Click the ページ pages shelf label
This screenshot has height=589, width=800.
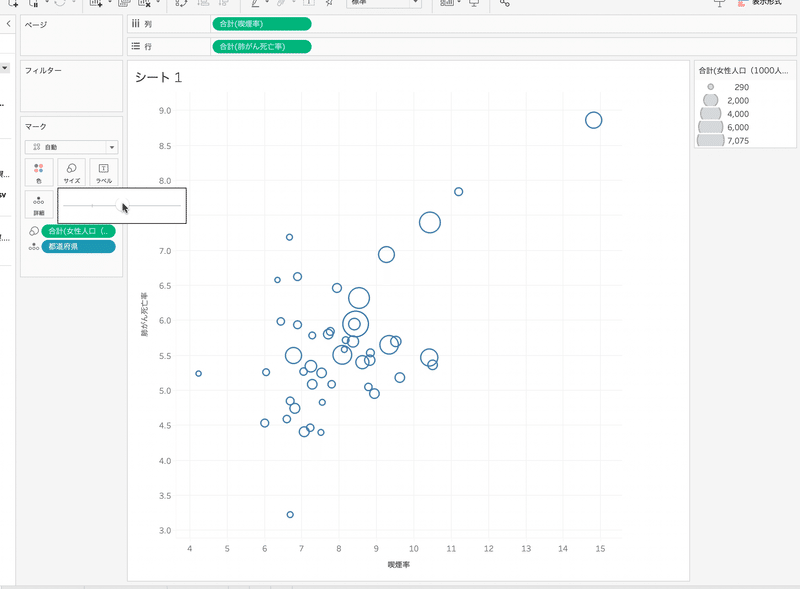point(36,24)
